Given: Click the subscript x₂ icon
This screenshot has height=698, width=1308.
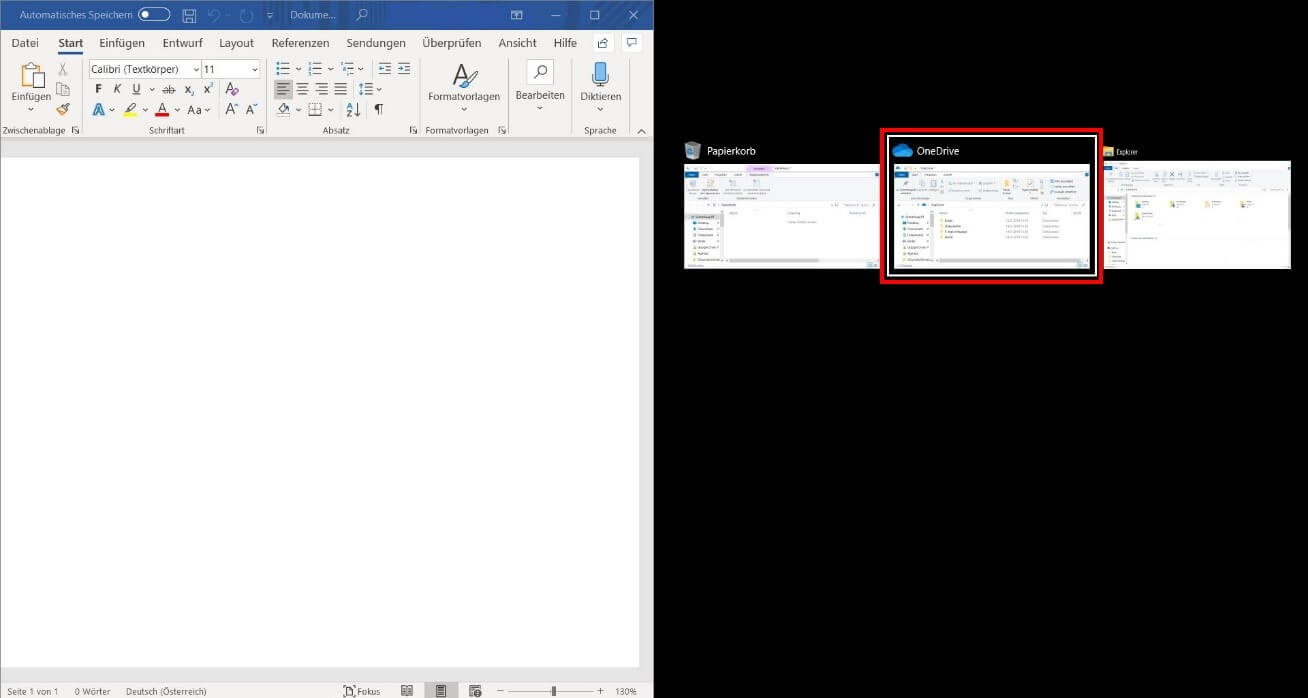Looking at the screenshot, I should coord(189,90).
